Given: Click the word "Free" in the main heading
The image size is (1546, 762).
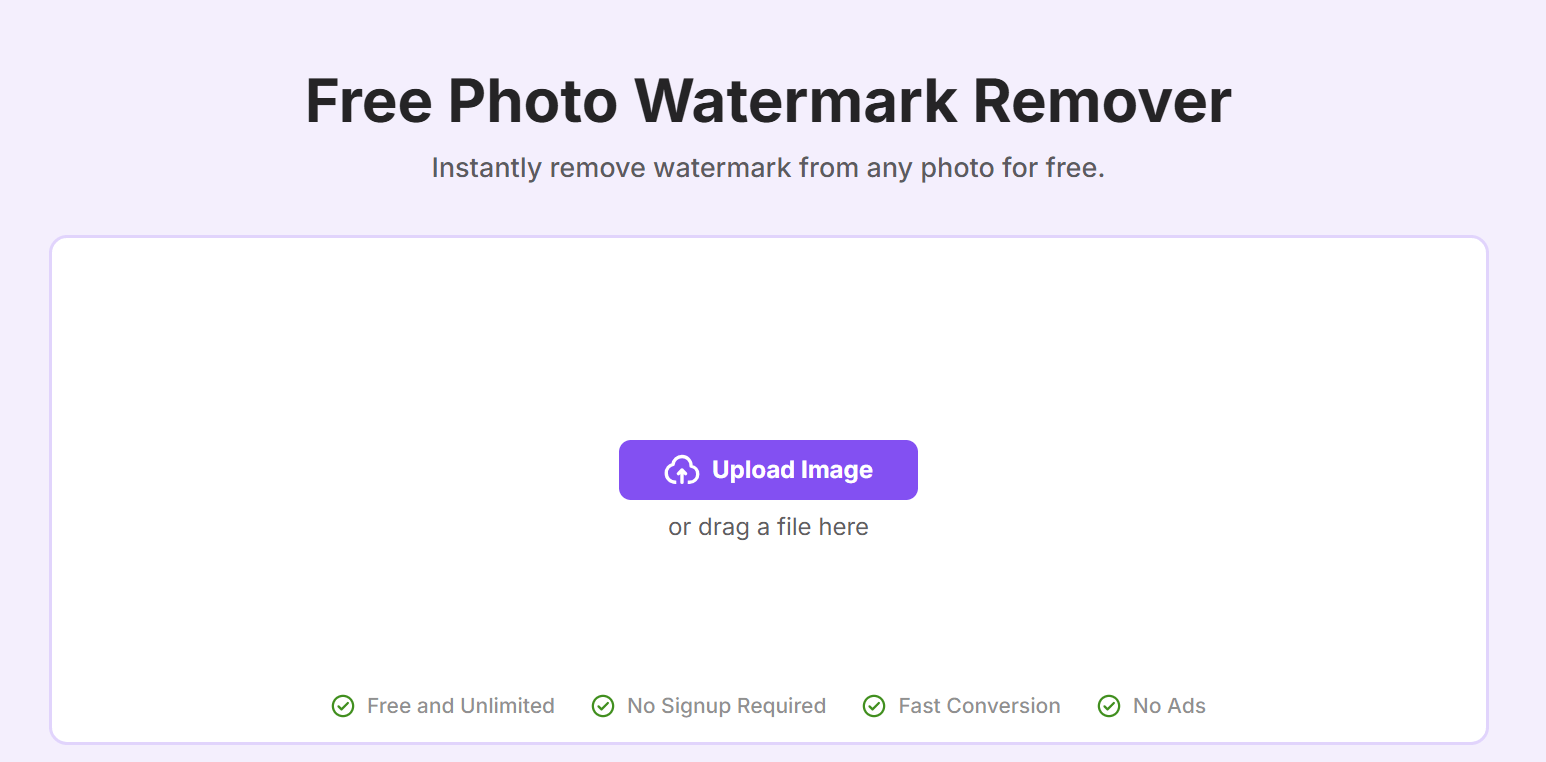Looking at the screenshot, I should click(368, 101).
